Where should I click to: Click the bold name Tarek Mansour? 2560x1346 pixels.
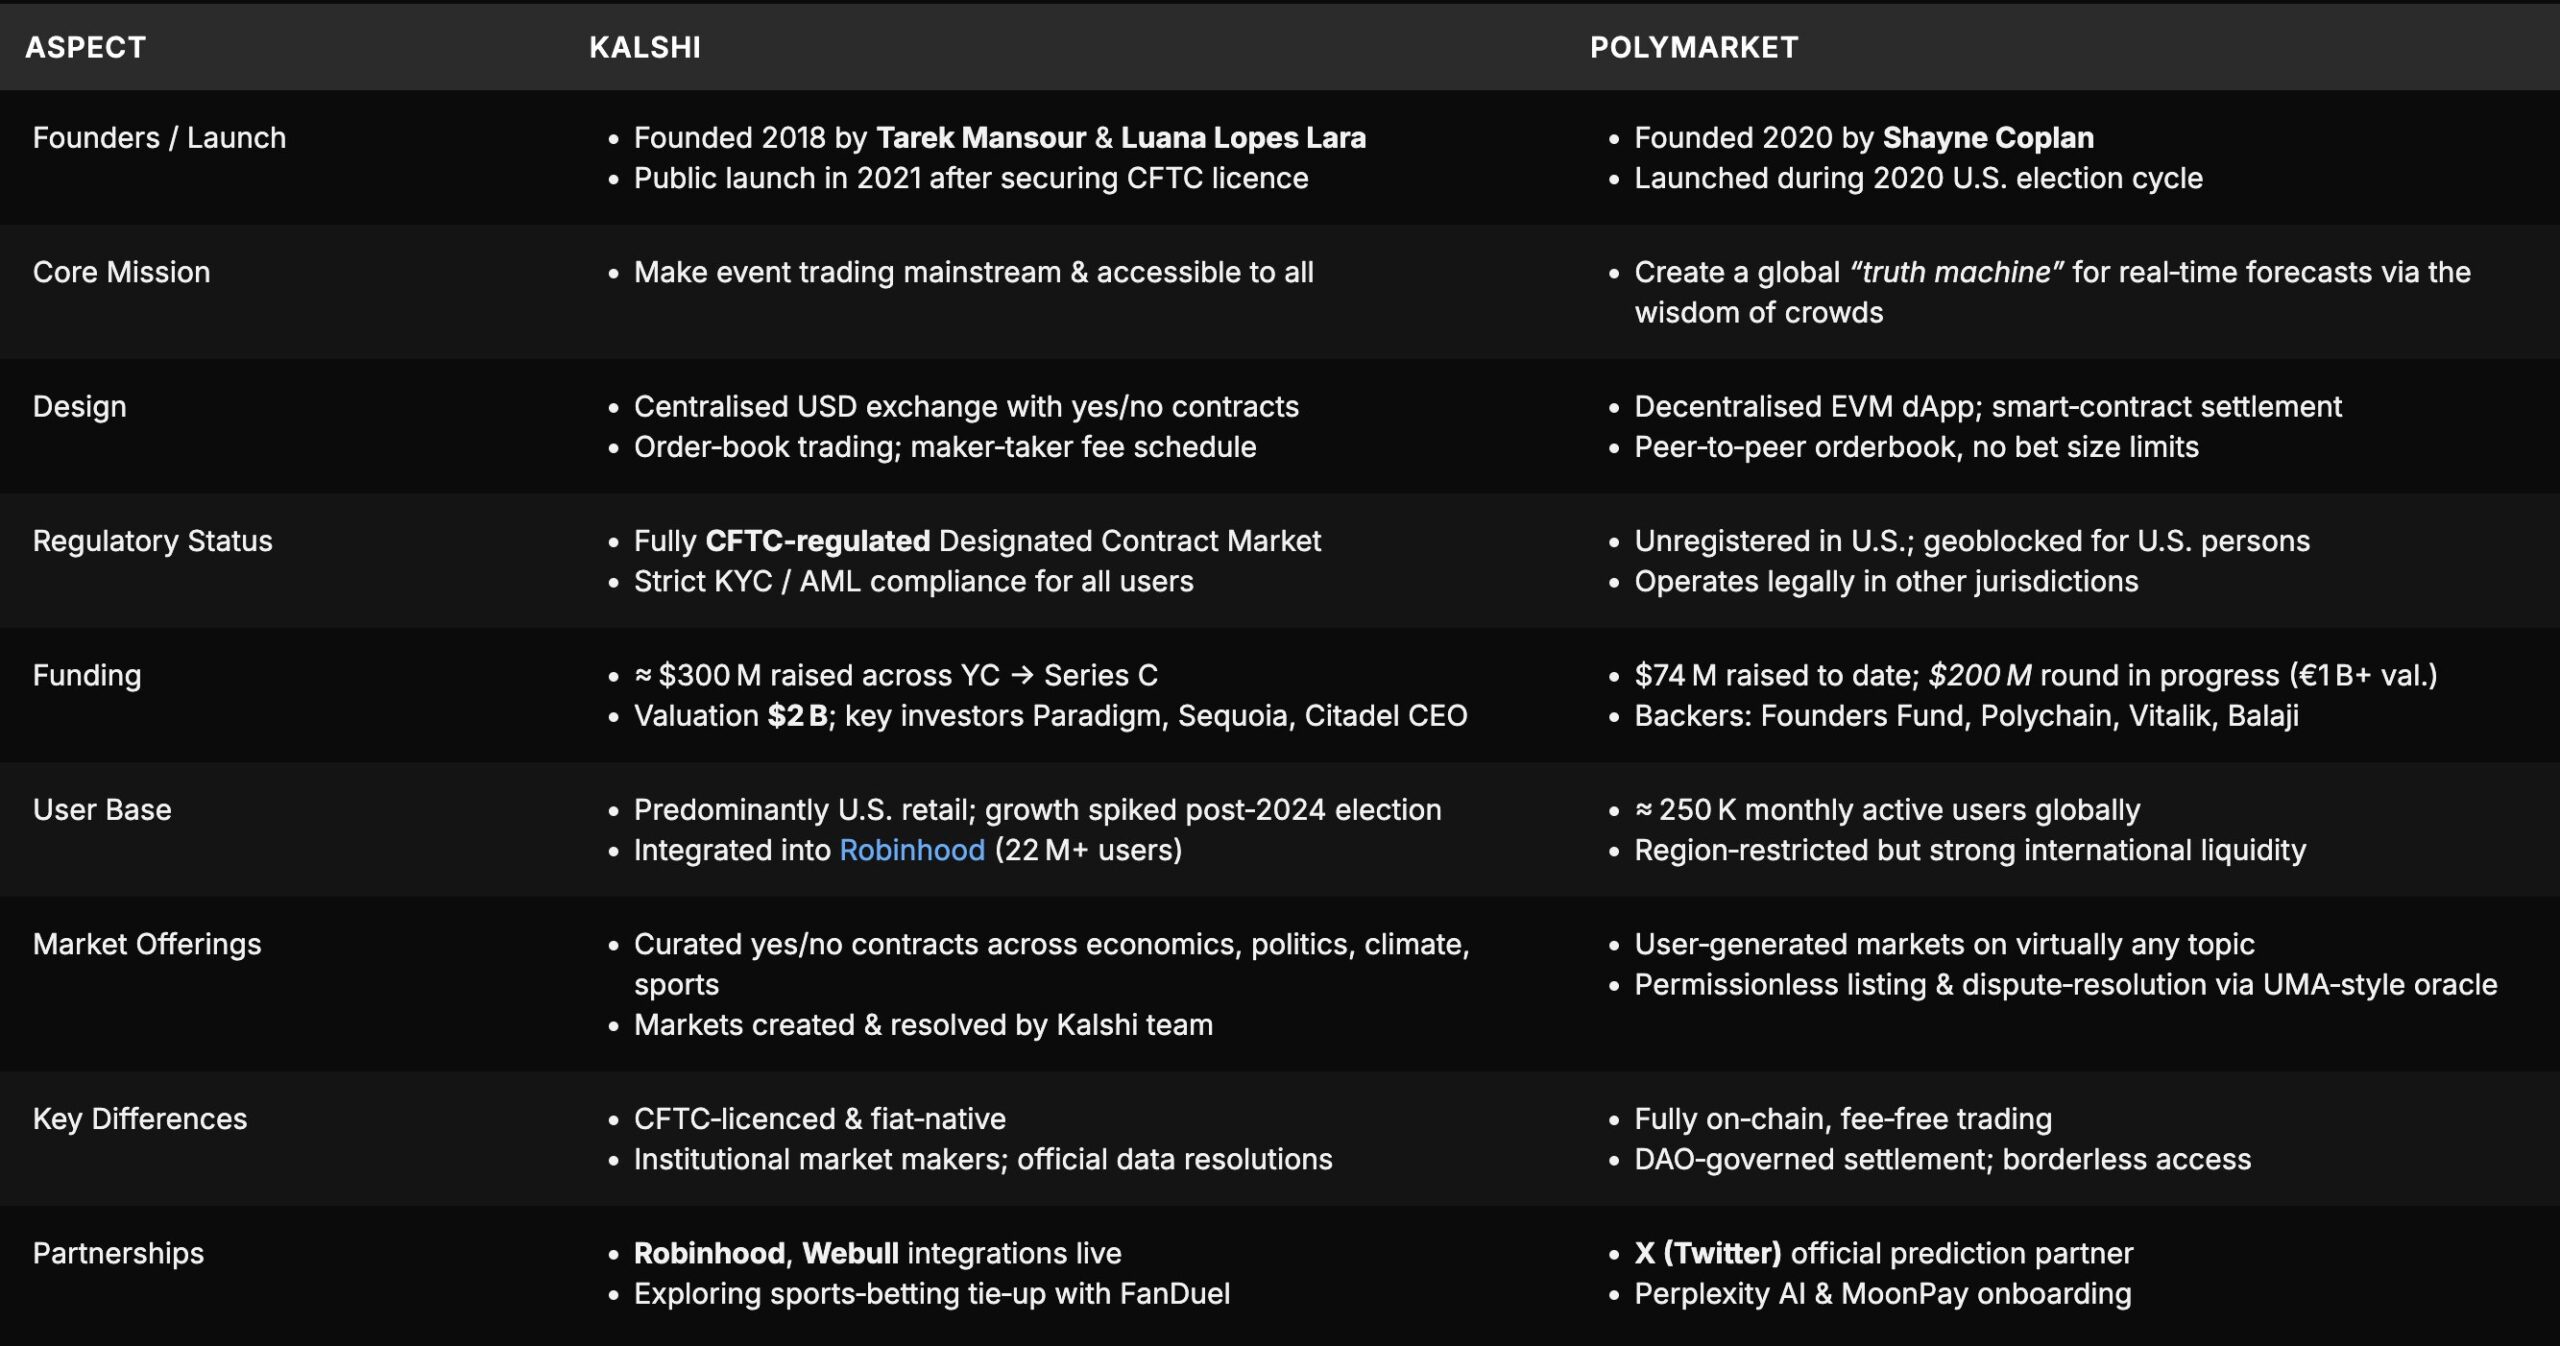(x=981, y=138)
